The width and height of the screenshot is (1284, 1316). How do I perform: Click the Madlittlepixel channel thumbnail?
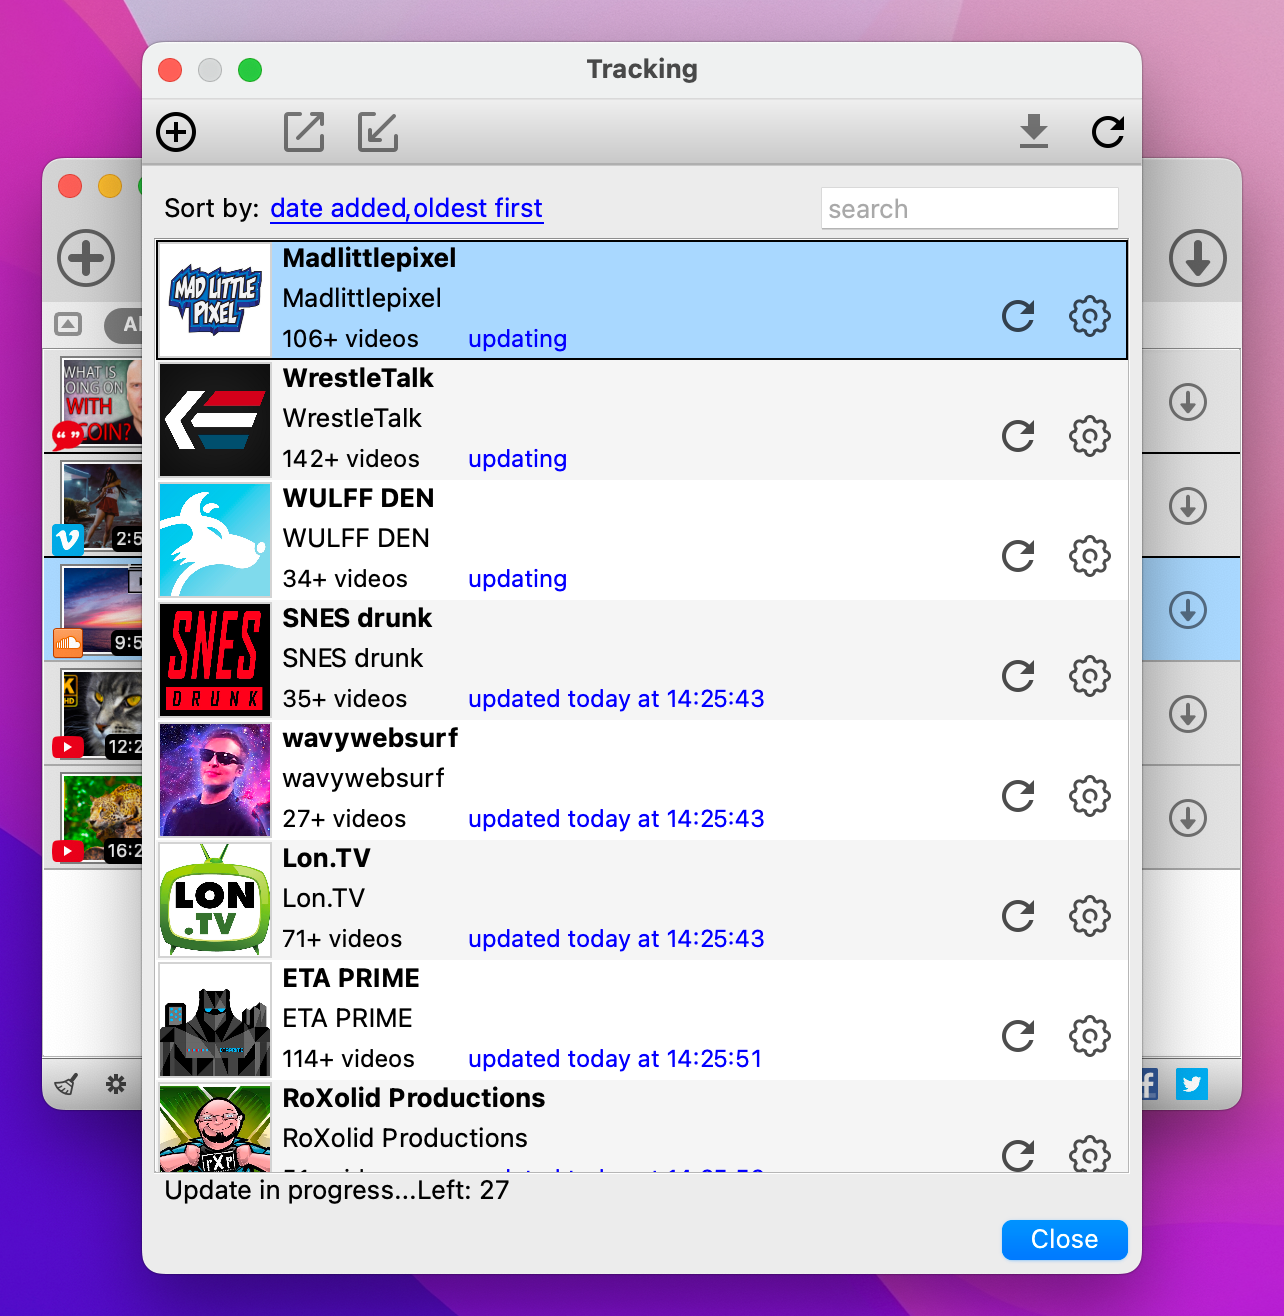[x=215, y=300]
